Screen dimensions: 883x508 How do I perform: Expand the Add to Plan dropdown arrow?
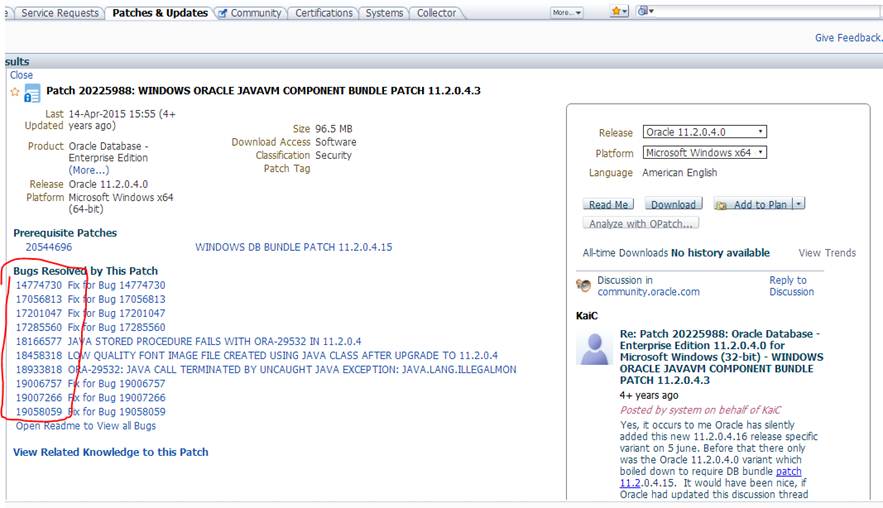click(799, 204)
